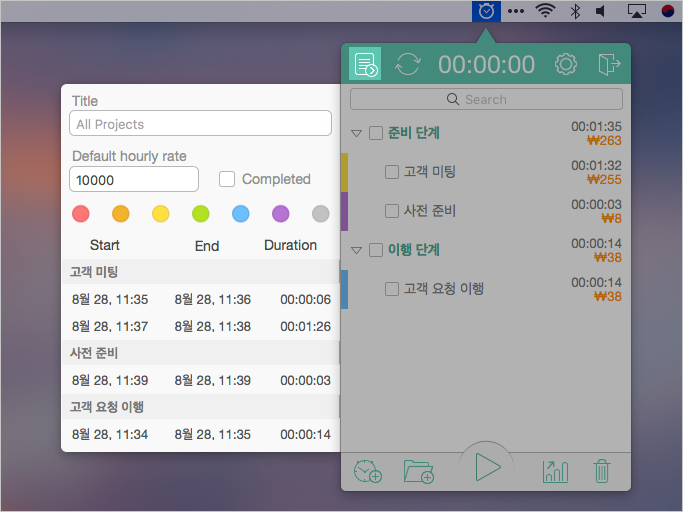The image size is (683, 512).
Task: Select the 고객 요청 이행 group header row
Action: click(200, 407)
